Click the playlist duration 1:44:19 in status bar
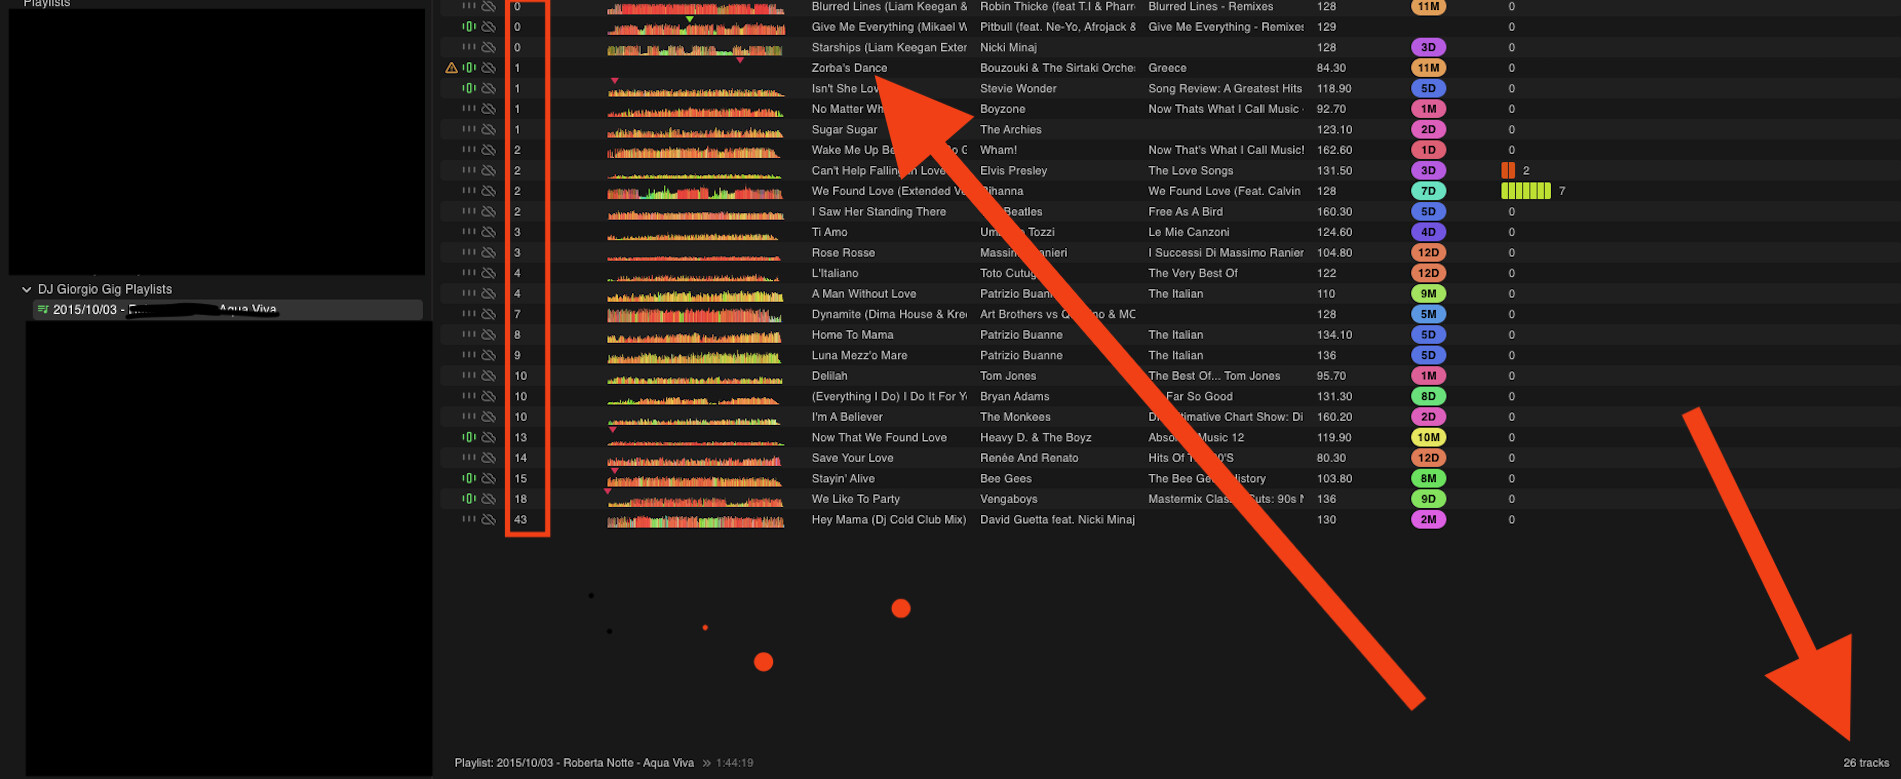Image resolution: width=1901 pixels, height=779 pixels. click(735, 763)
